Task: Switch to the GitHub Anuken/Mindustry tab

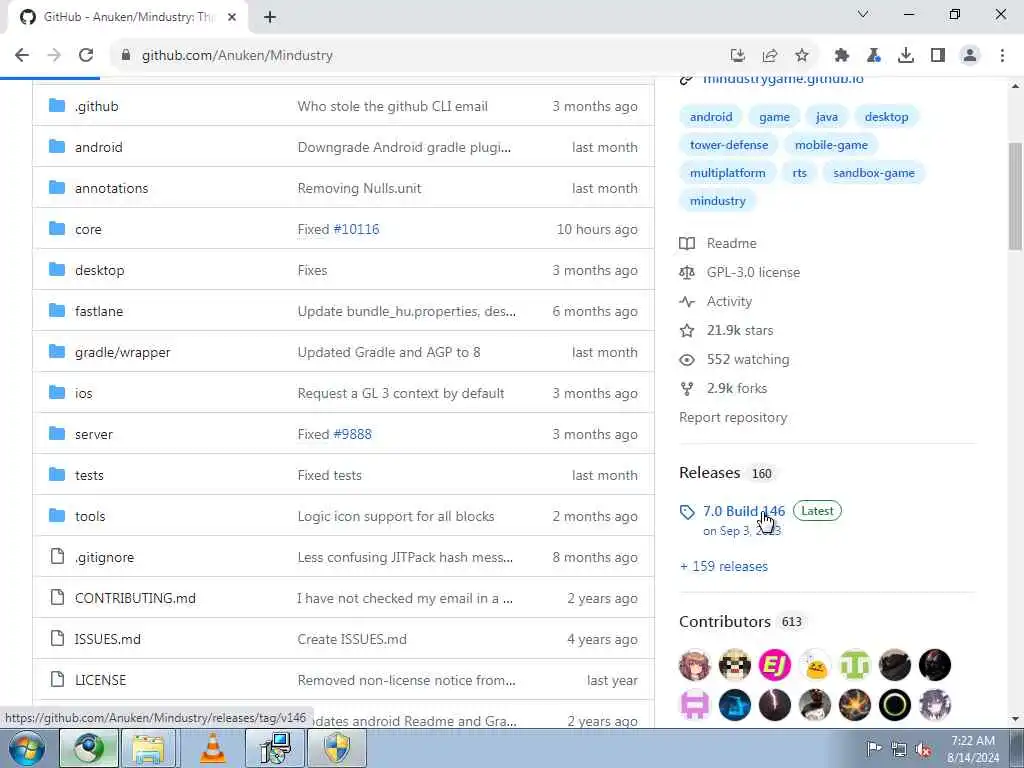Action: click(127, 17)
